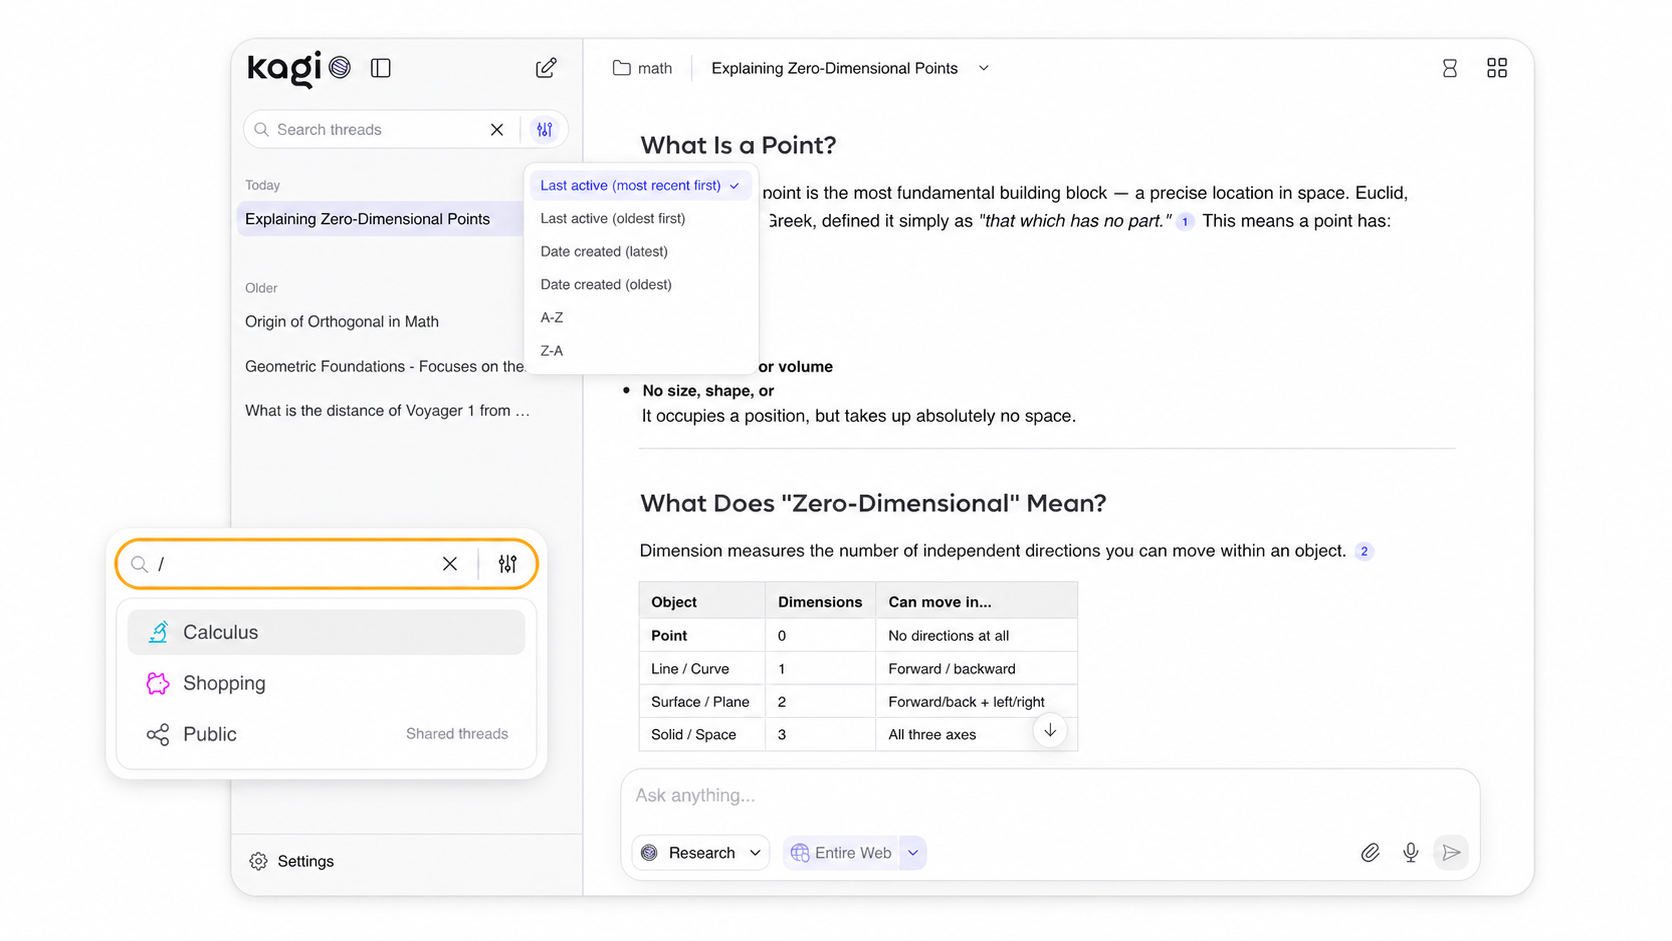Attach a file with paperclip icon

click(x=1370, y=853)
